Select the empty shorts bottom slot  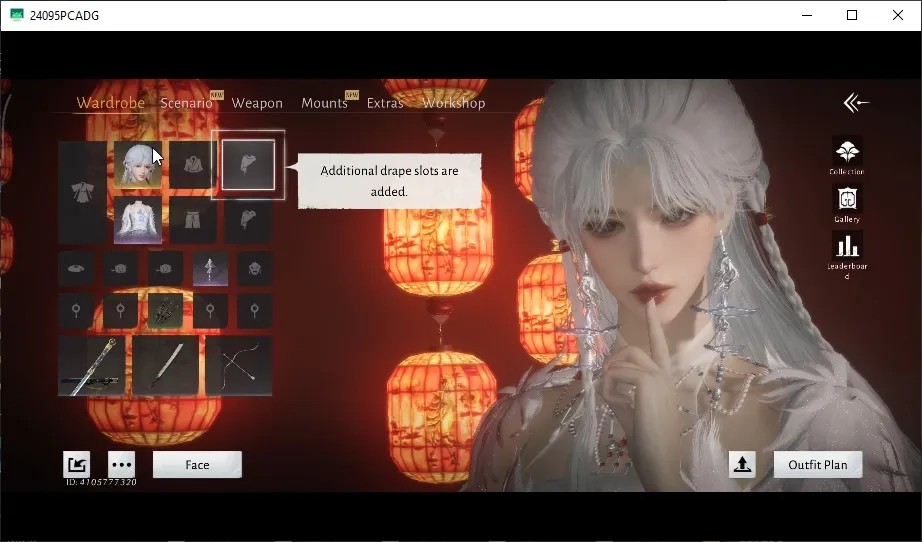tap(192, 220)
